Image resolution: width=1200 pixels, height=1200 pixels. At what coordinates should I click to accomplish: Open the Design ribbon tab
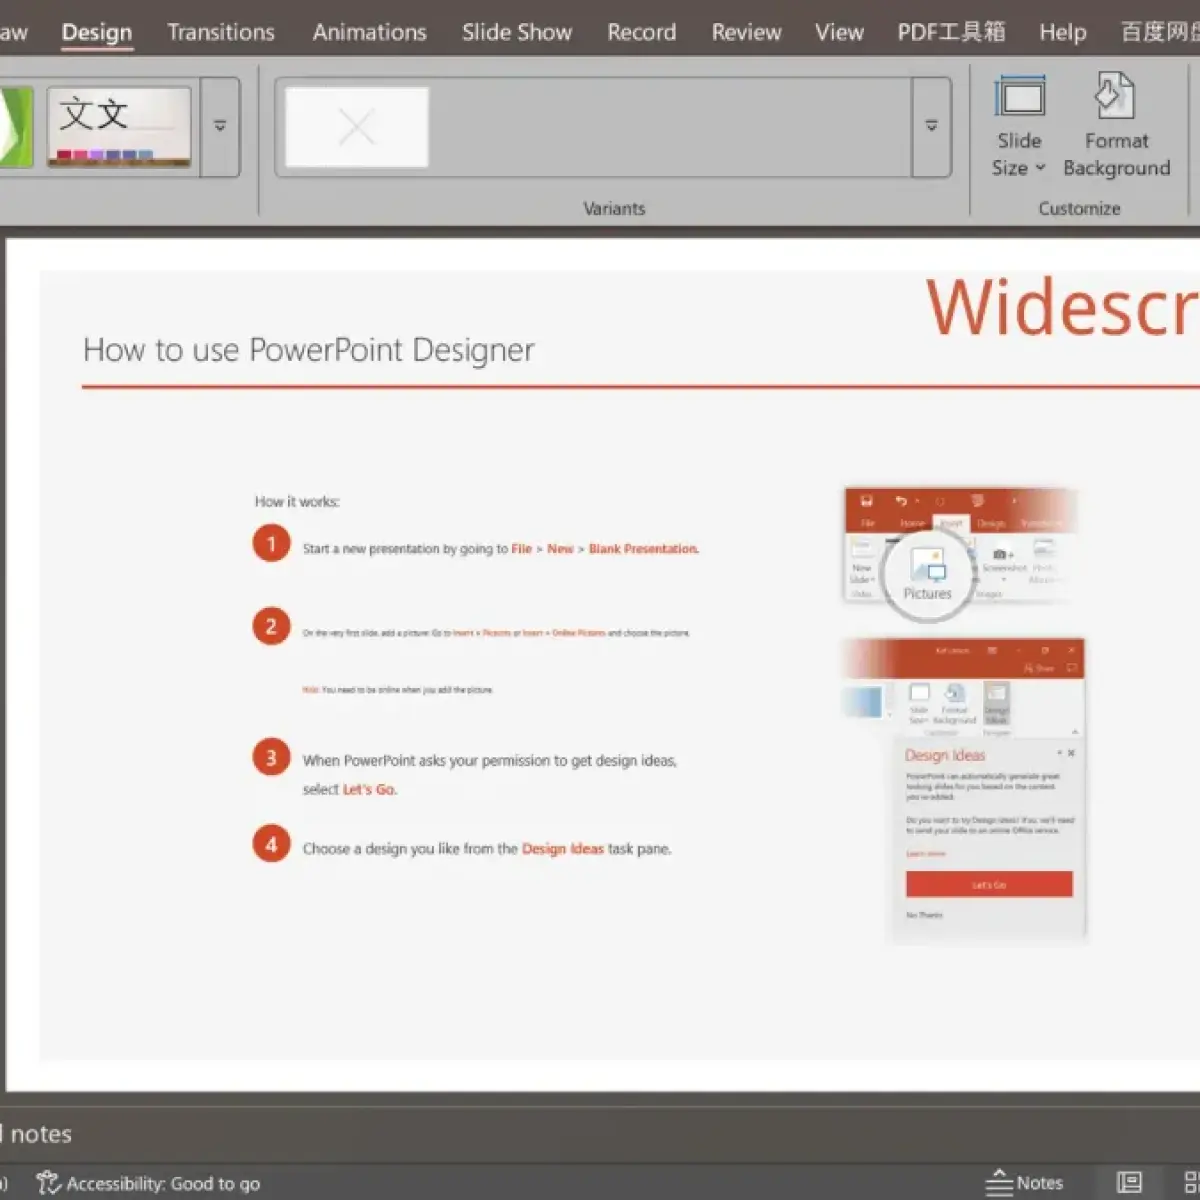click(x=97, y=32)
